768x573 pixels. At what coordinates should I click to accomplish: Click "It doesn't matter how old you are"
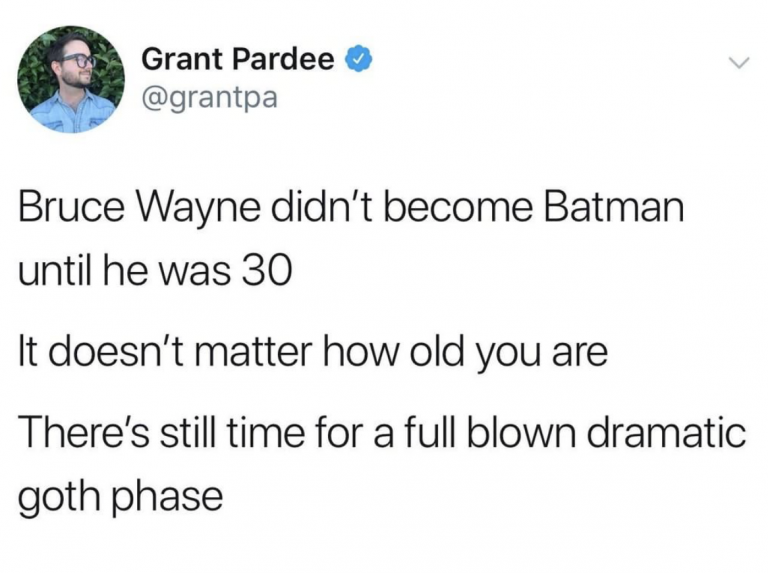click(x=313, y=351)
